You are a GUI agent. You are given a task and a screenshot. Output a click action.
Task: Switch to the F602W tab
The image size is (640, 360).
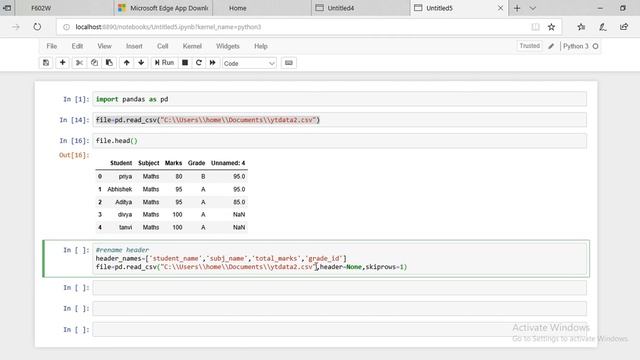click(x=64, y=8)
